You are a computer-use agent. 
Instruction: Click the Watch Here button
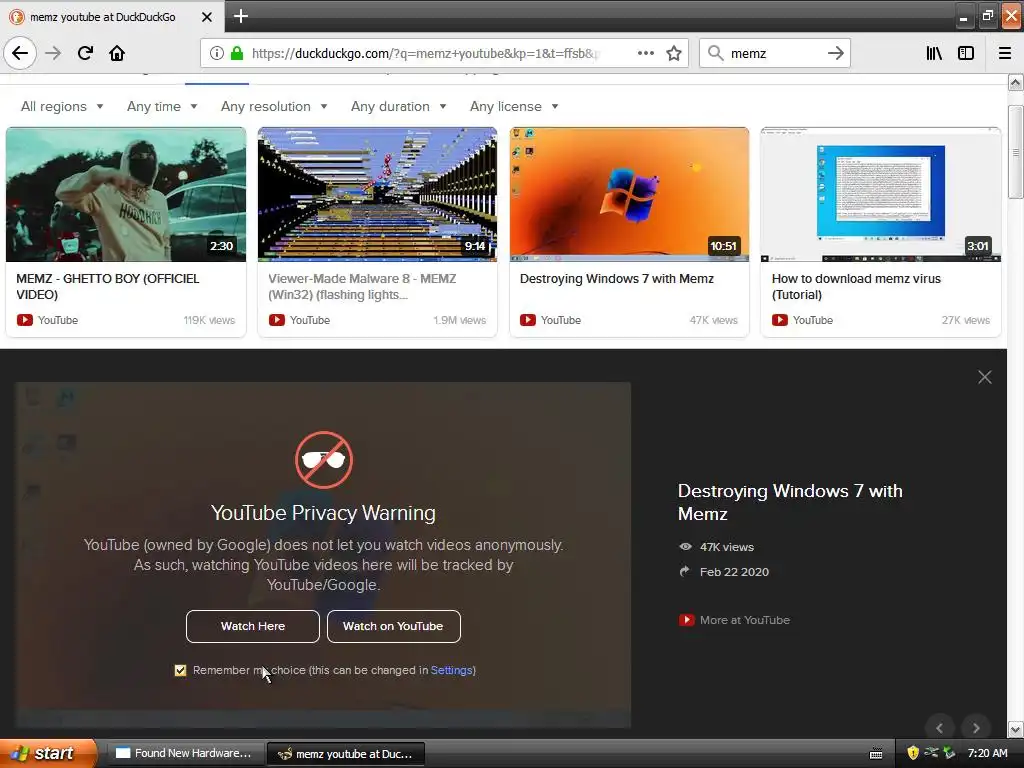[x=253, y=626]
